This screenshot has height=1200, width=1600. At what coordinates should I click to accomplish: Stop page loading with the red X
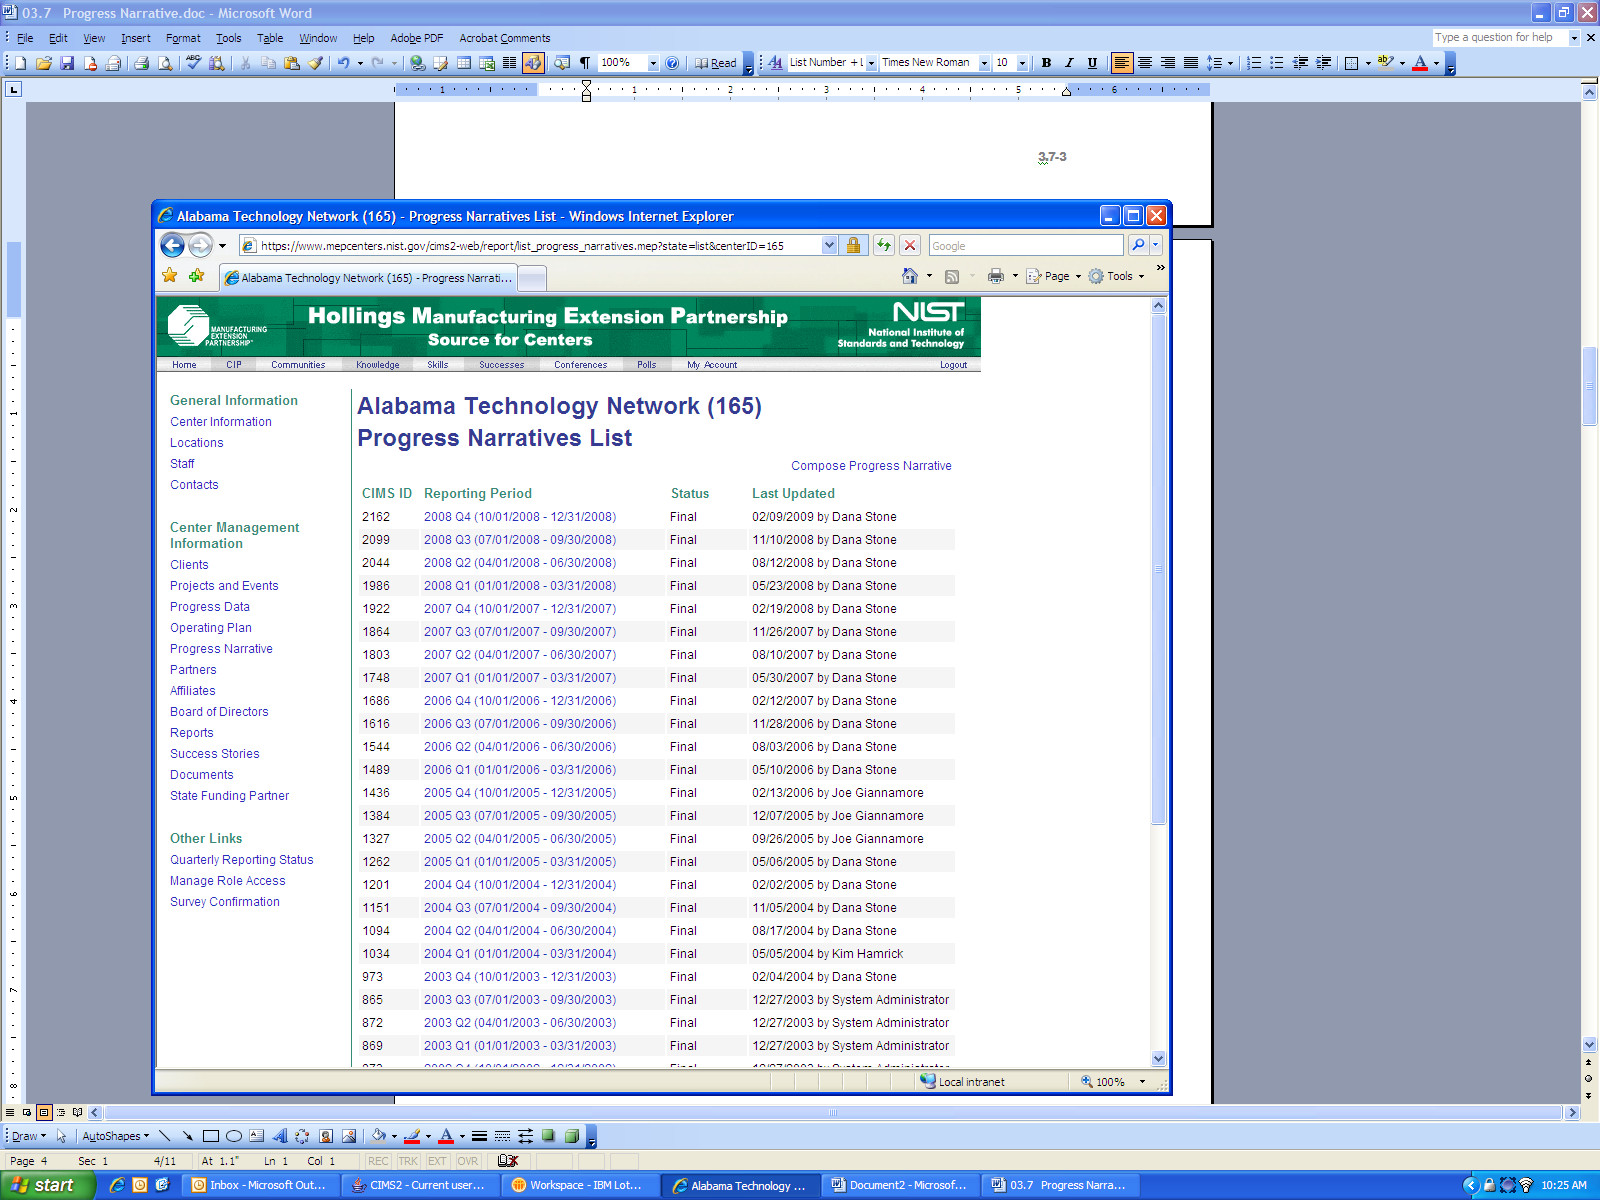910,245
